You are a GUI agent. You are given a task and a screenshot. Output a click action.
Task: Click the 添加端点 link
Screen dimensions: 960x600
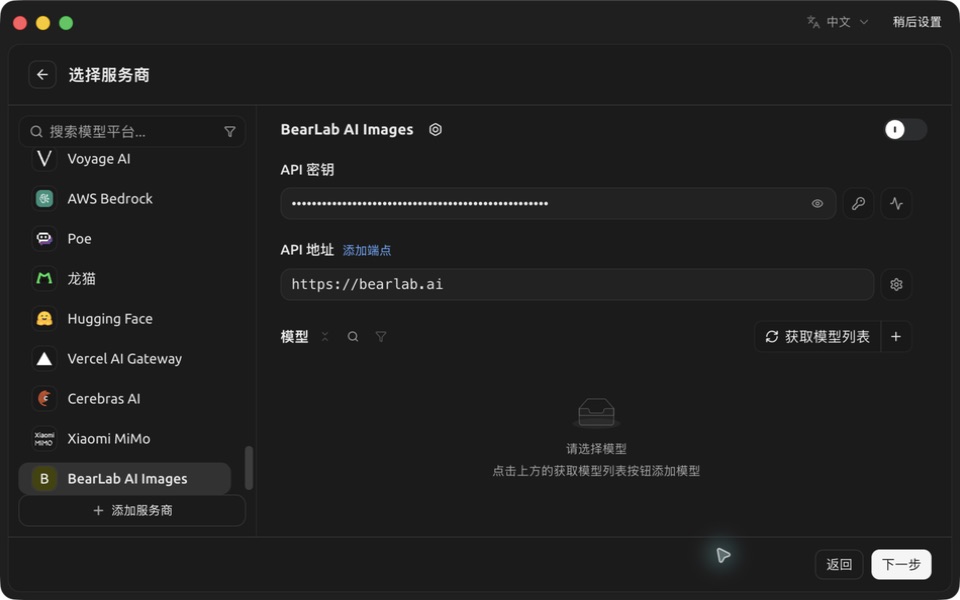point(367,250)
